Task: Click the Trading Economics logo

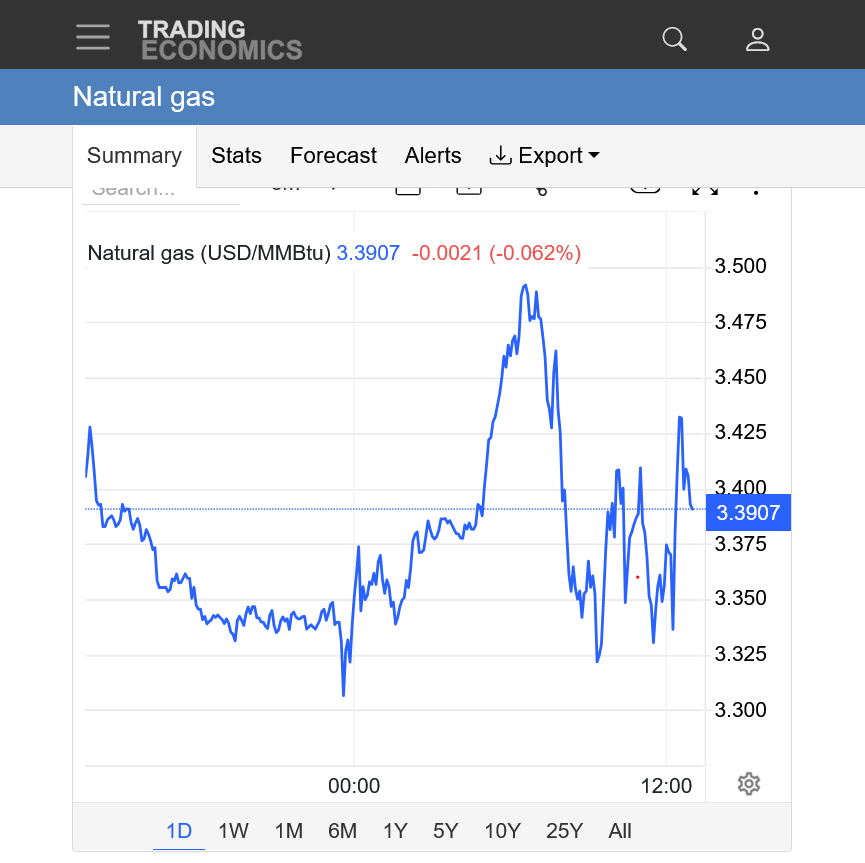Action: pos(219,39)
